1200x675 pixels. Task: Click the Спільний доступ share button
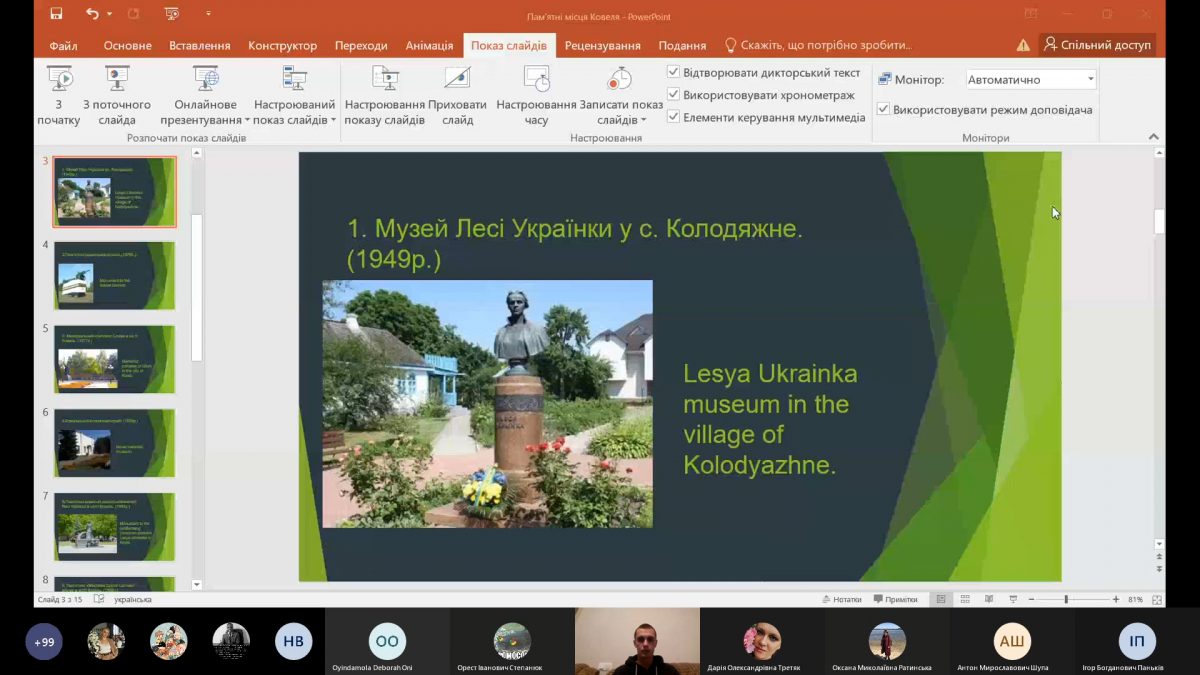[x=1097, y=45]
